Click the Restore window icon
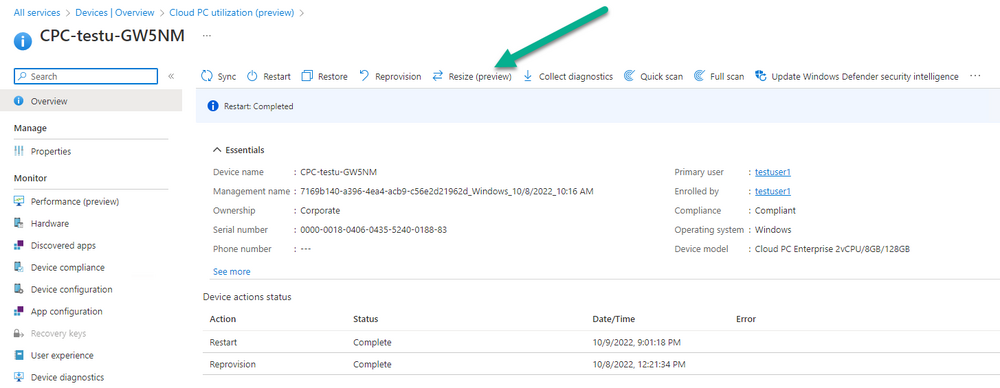This screenshot has width=1000, height=388. [307, 77]
